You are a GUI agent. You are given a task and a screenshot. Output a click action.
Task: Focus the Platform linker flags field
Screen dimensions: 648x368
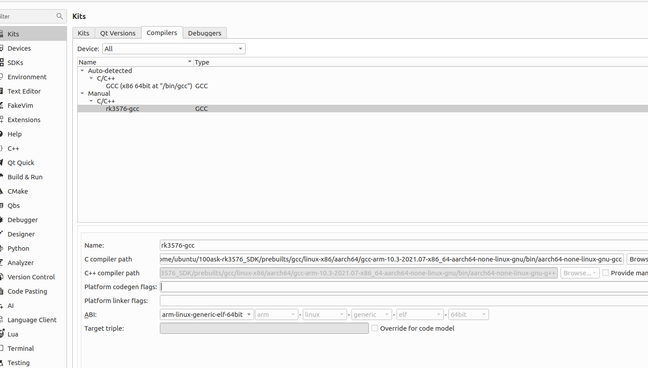click(x=404, y=301)
